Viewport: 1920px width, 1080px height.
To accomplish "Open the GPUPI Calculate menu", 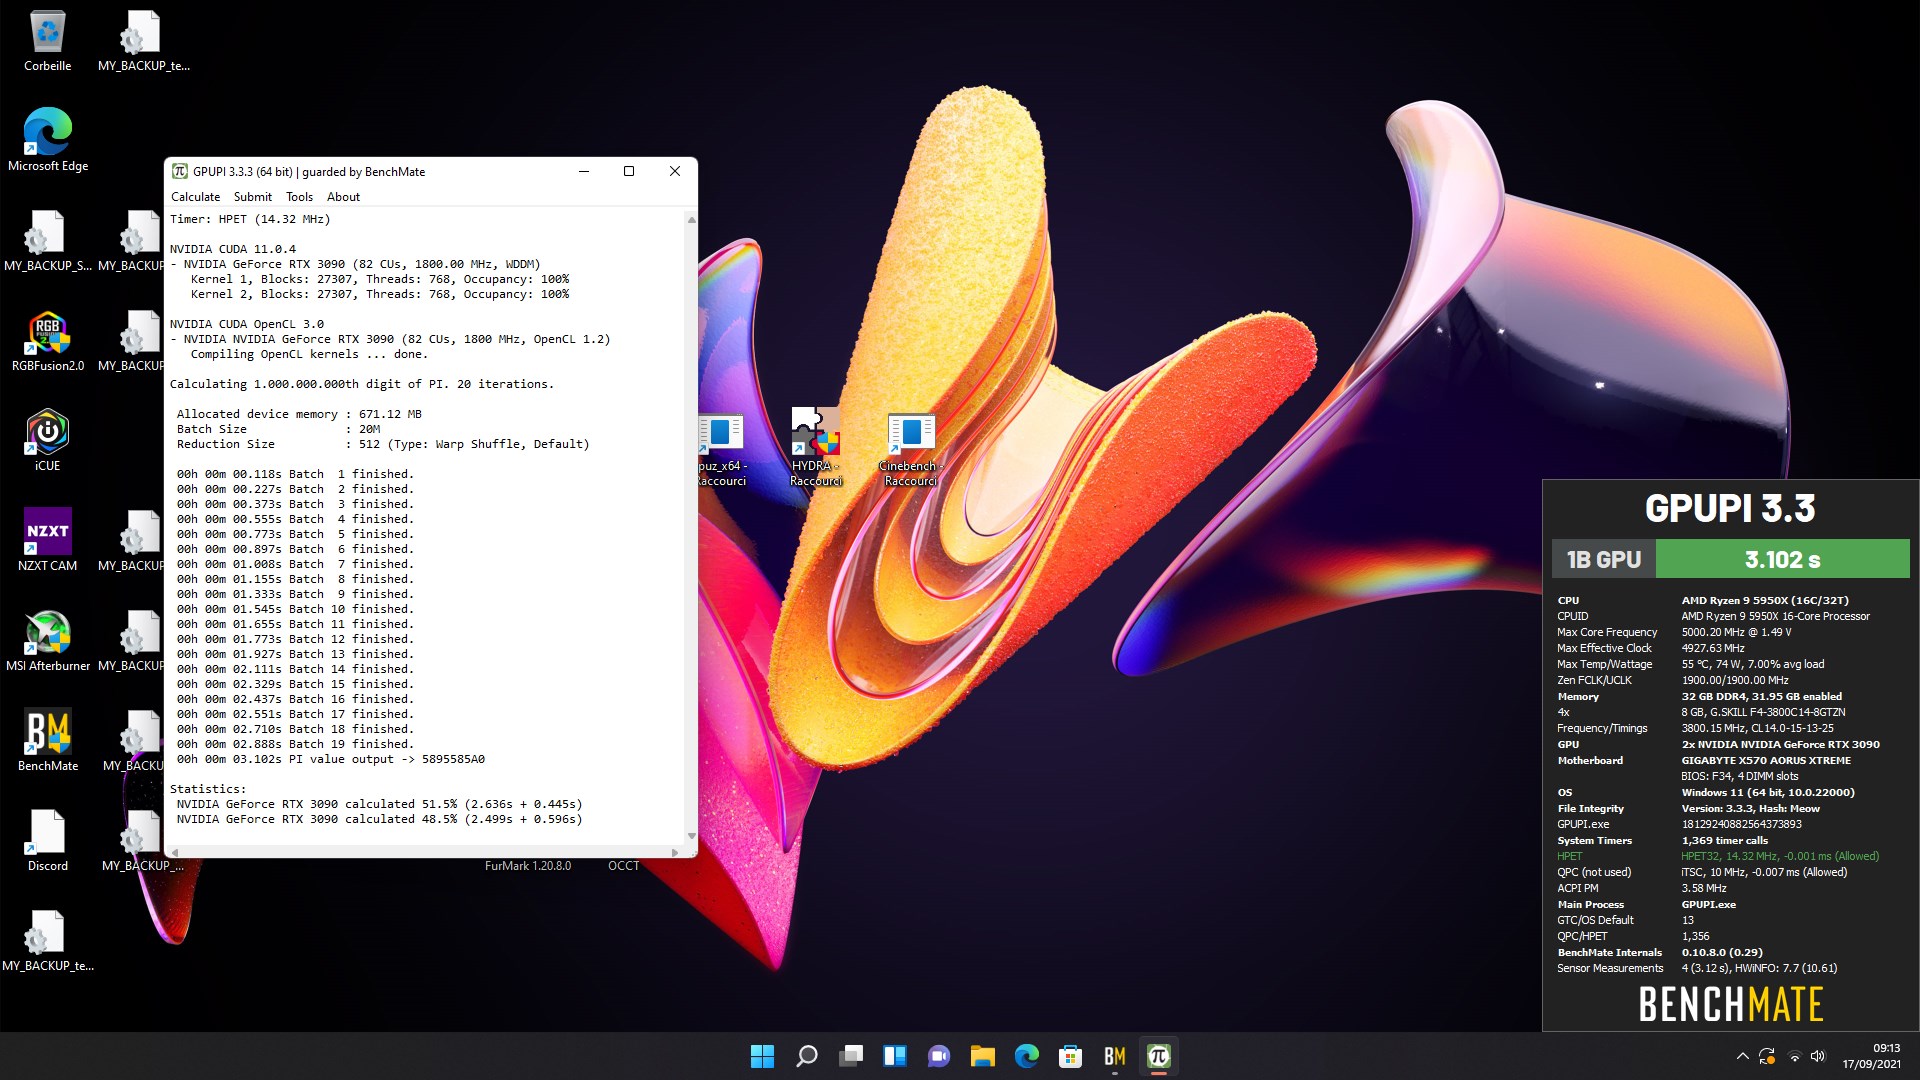I will (195, 197).
